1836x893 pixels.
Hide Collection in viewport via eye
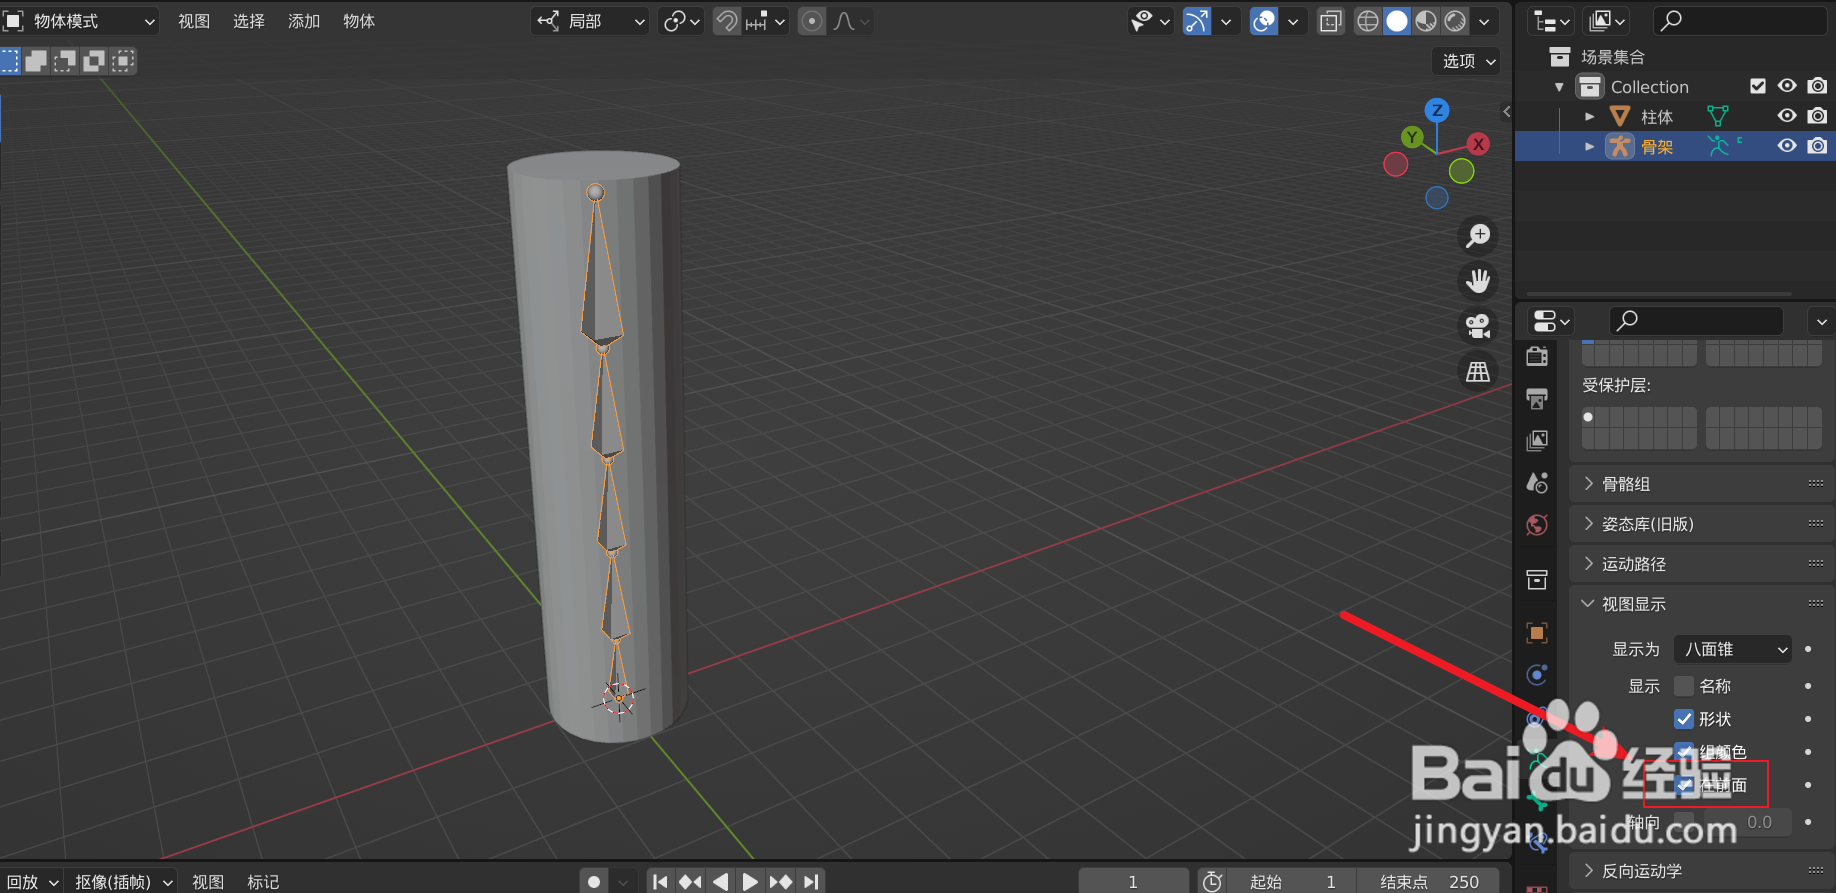1787,86
